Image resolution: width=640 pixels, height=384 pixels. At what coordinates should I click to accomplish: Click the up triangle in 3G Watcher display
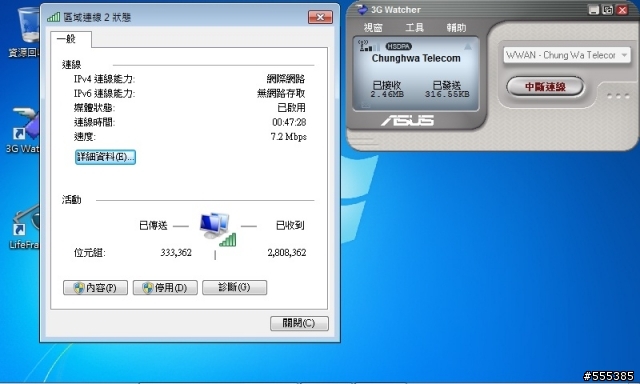tap(468, 47)
